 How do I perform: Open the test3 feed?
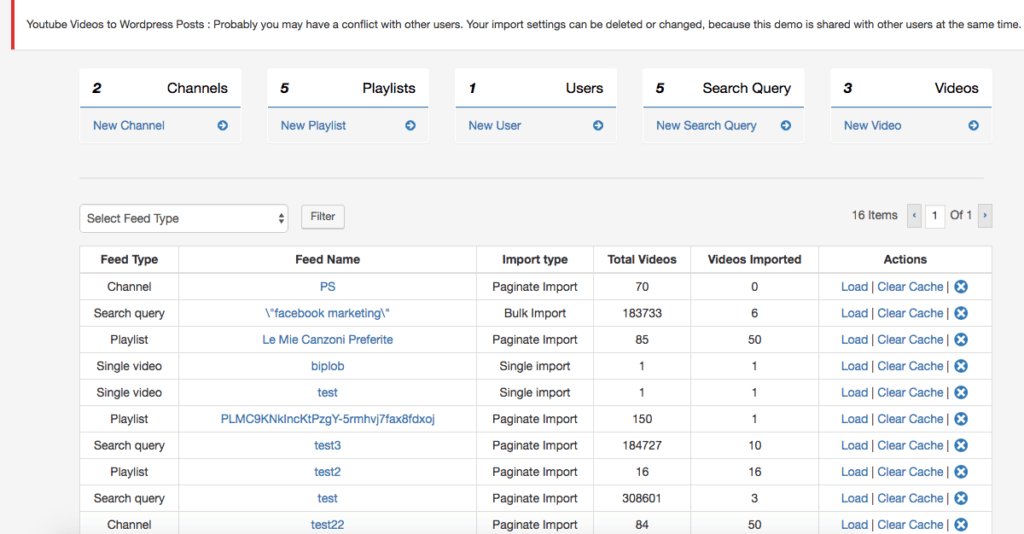point(328,445)
